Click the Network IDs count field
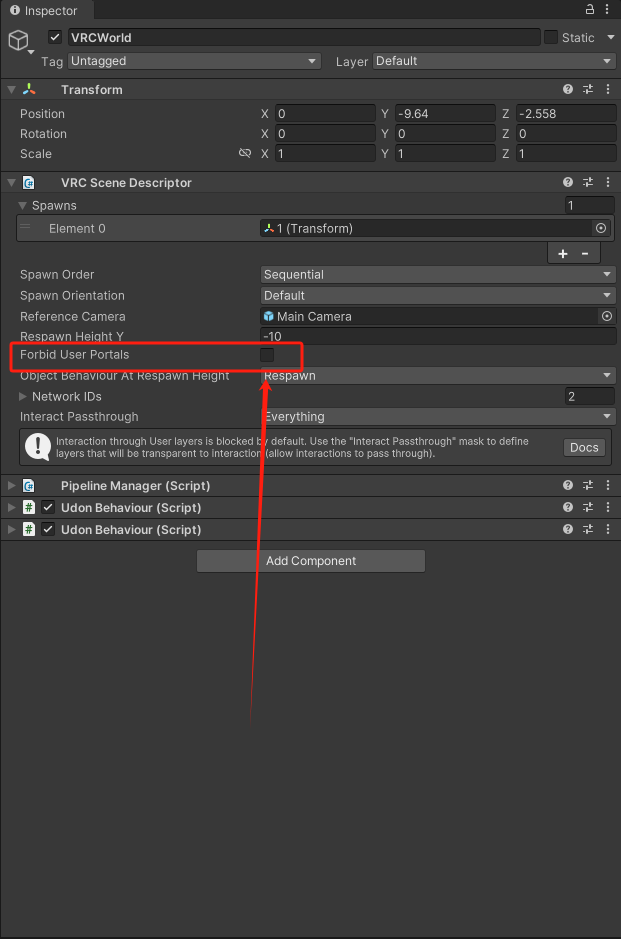Screen dimensions: 621x939 point(590,396)
